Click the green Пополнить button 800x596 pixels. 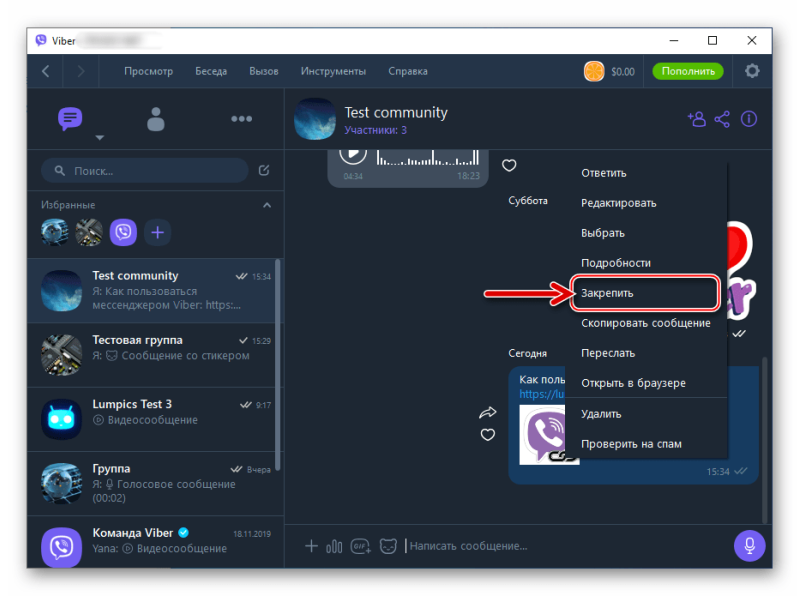pos(688,71)
